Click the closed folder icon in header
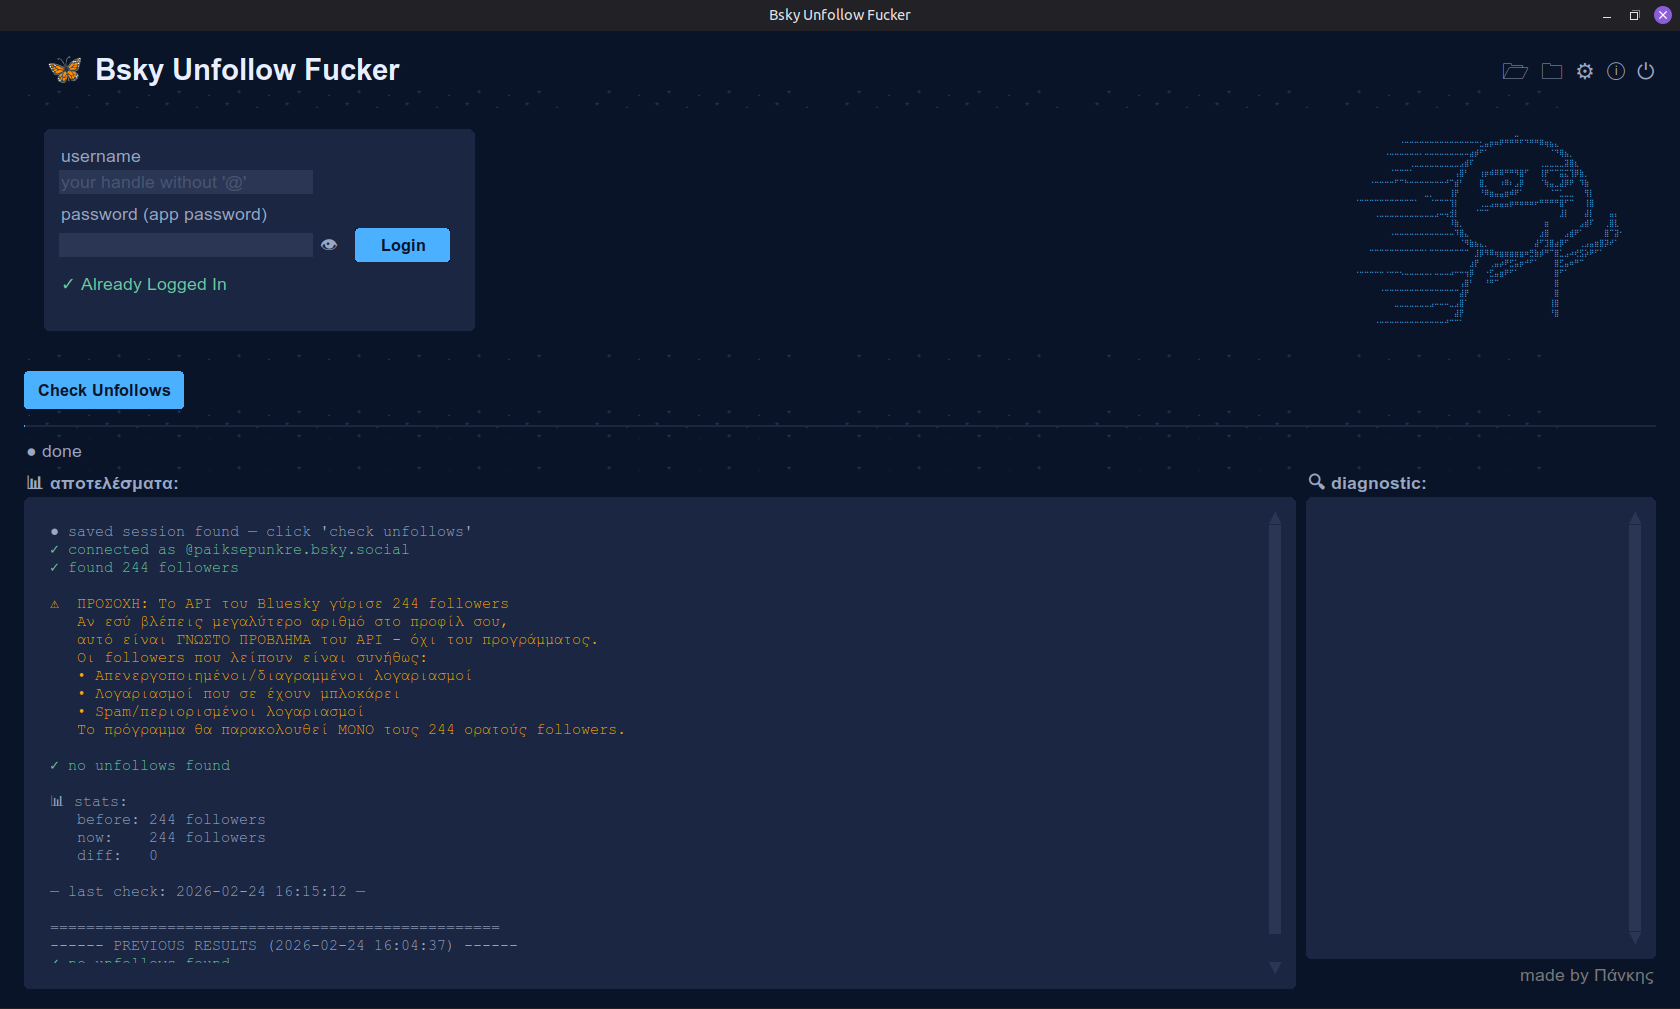 pyautogui.click(x=1552, y=71)
